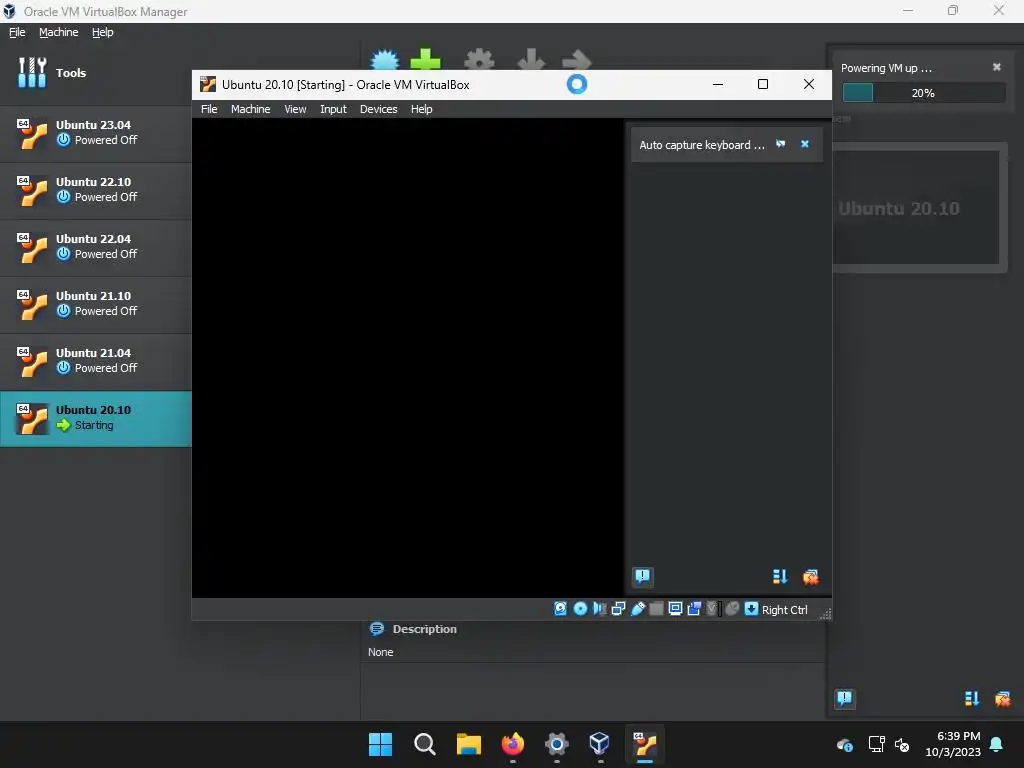Select Ubuntu 22.04 virtual machine

[x=95, y=247]
